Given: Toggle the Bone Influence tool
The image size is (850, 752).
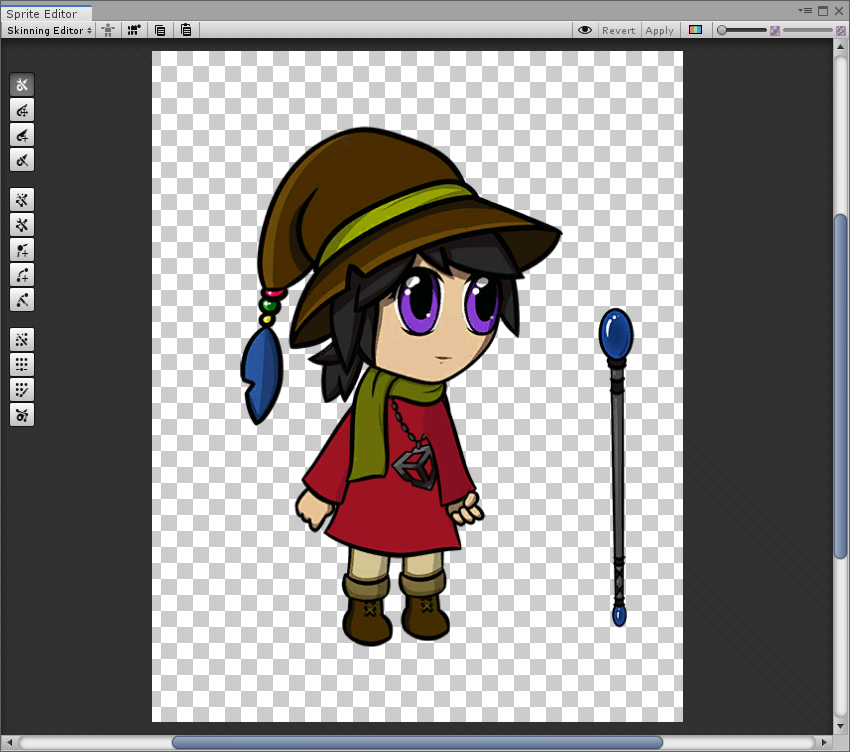Looking at the screenshot, I should click(22, 414).
